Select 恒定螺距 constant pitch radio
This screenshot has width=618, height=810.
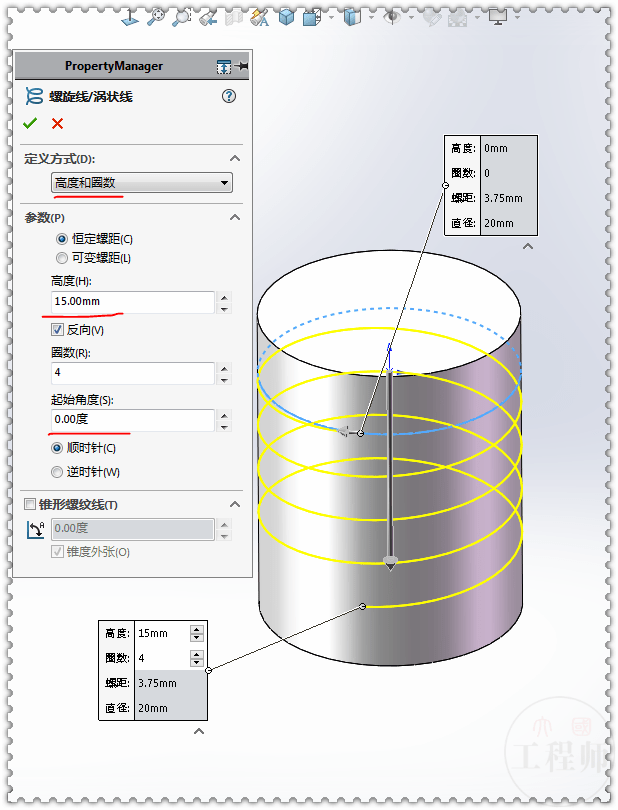[x=62, y=239]
